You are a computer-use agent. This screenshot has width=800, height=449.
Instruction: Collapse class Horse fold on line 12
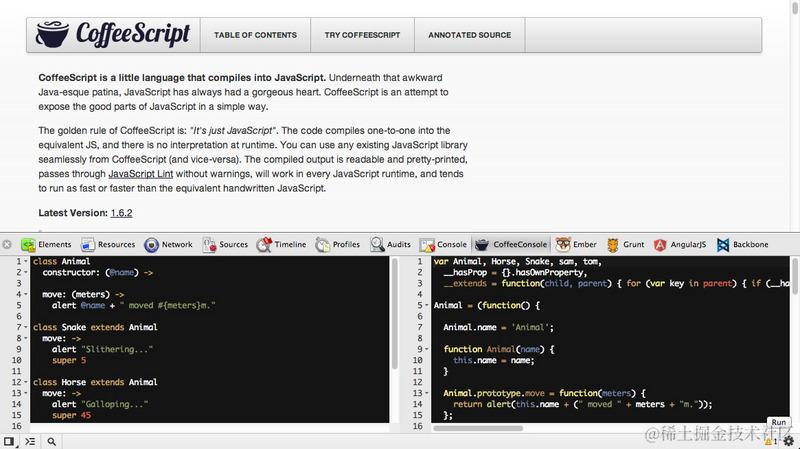pos(26,382)
